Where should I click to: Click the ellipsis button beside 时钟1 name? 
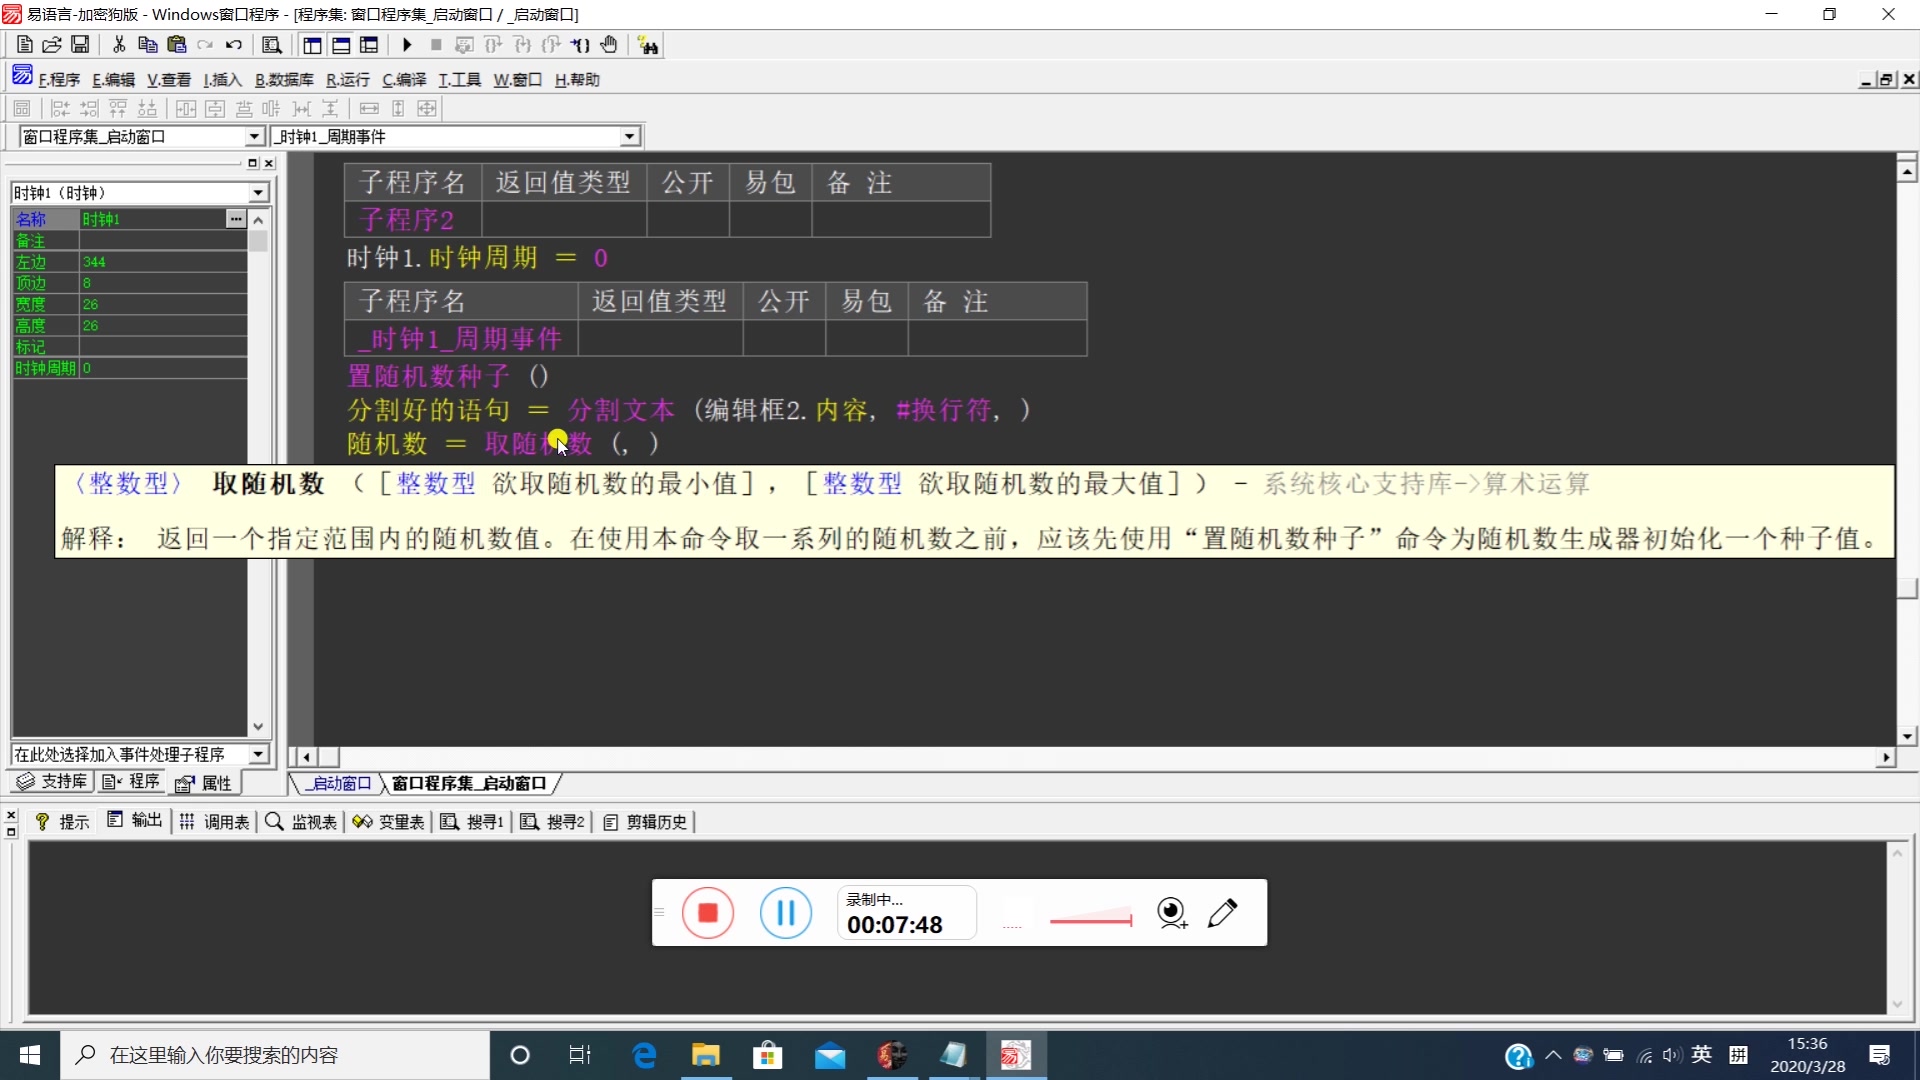pyautogui.click(x=236, y=219)
